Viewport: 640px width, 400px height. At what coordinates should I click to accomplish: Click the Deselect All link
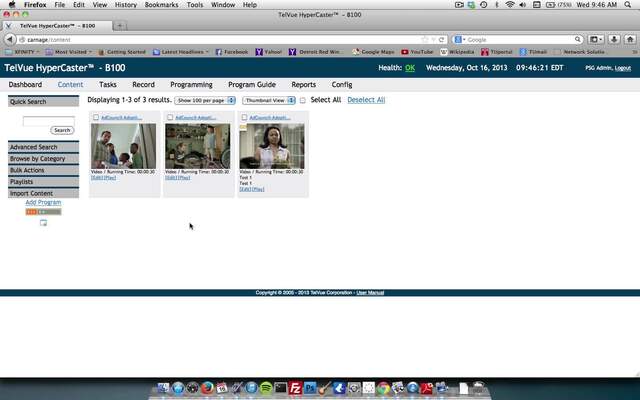366,101
